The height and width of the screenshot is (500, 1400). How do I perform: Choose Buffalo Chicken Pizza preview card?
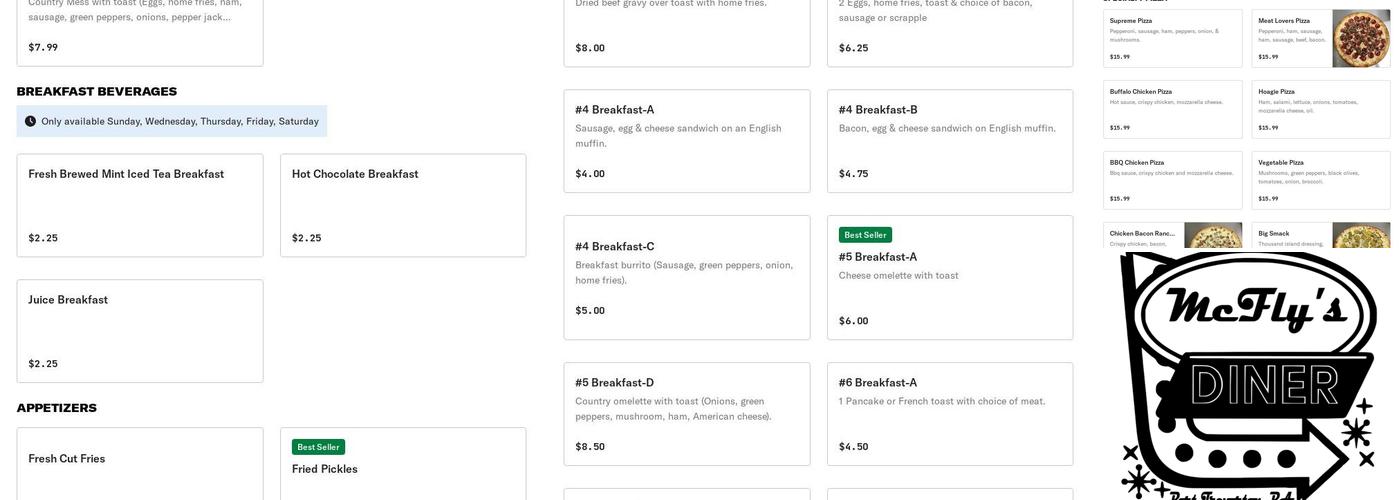click(1173, 109)
